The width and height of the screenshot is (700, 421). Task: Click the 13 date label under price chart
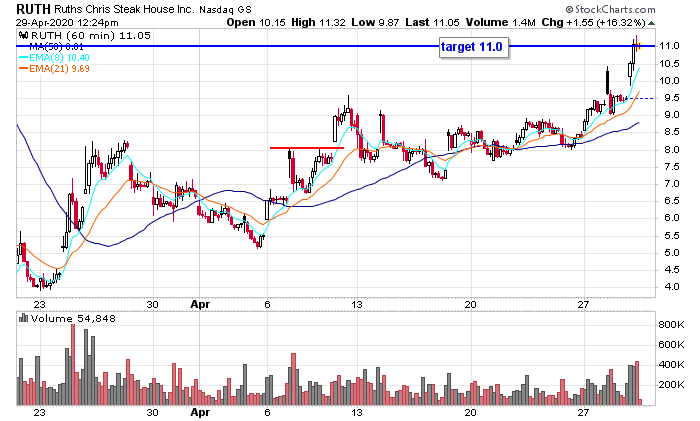point(356,304)
